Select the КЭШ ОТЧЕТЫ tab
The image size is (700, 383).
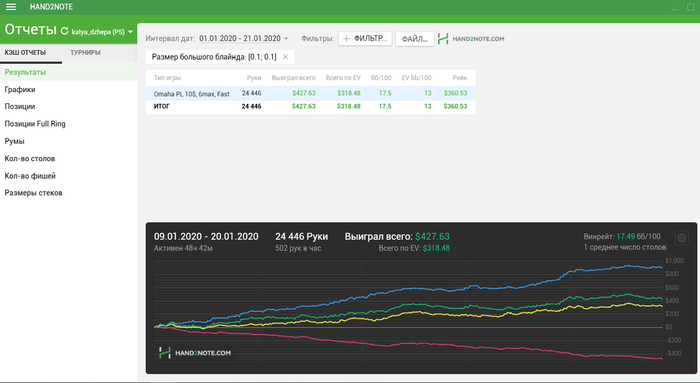click(25, 53)
